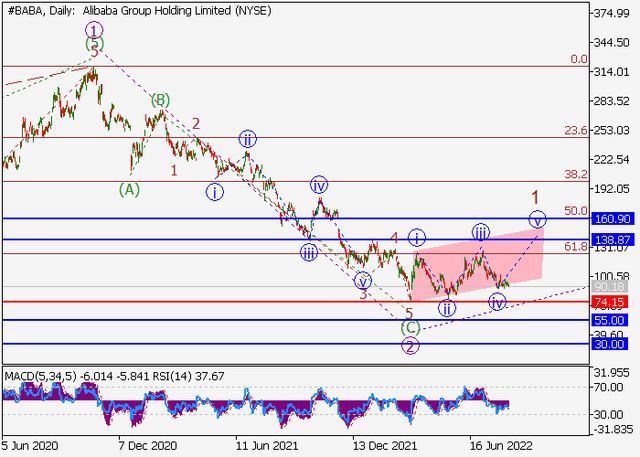
Task: Select the blue circled ii under pink channel
Action: point(447,308)
